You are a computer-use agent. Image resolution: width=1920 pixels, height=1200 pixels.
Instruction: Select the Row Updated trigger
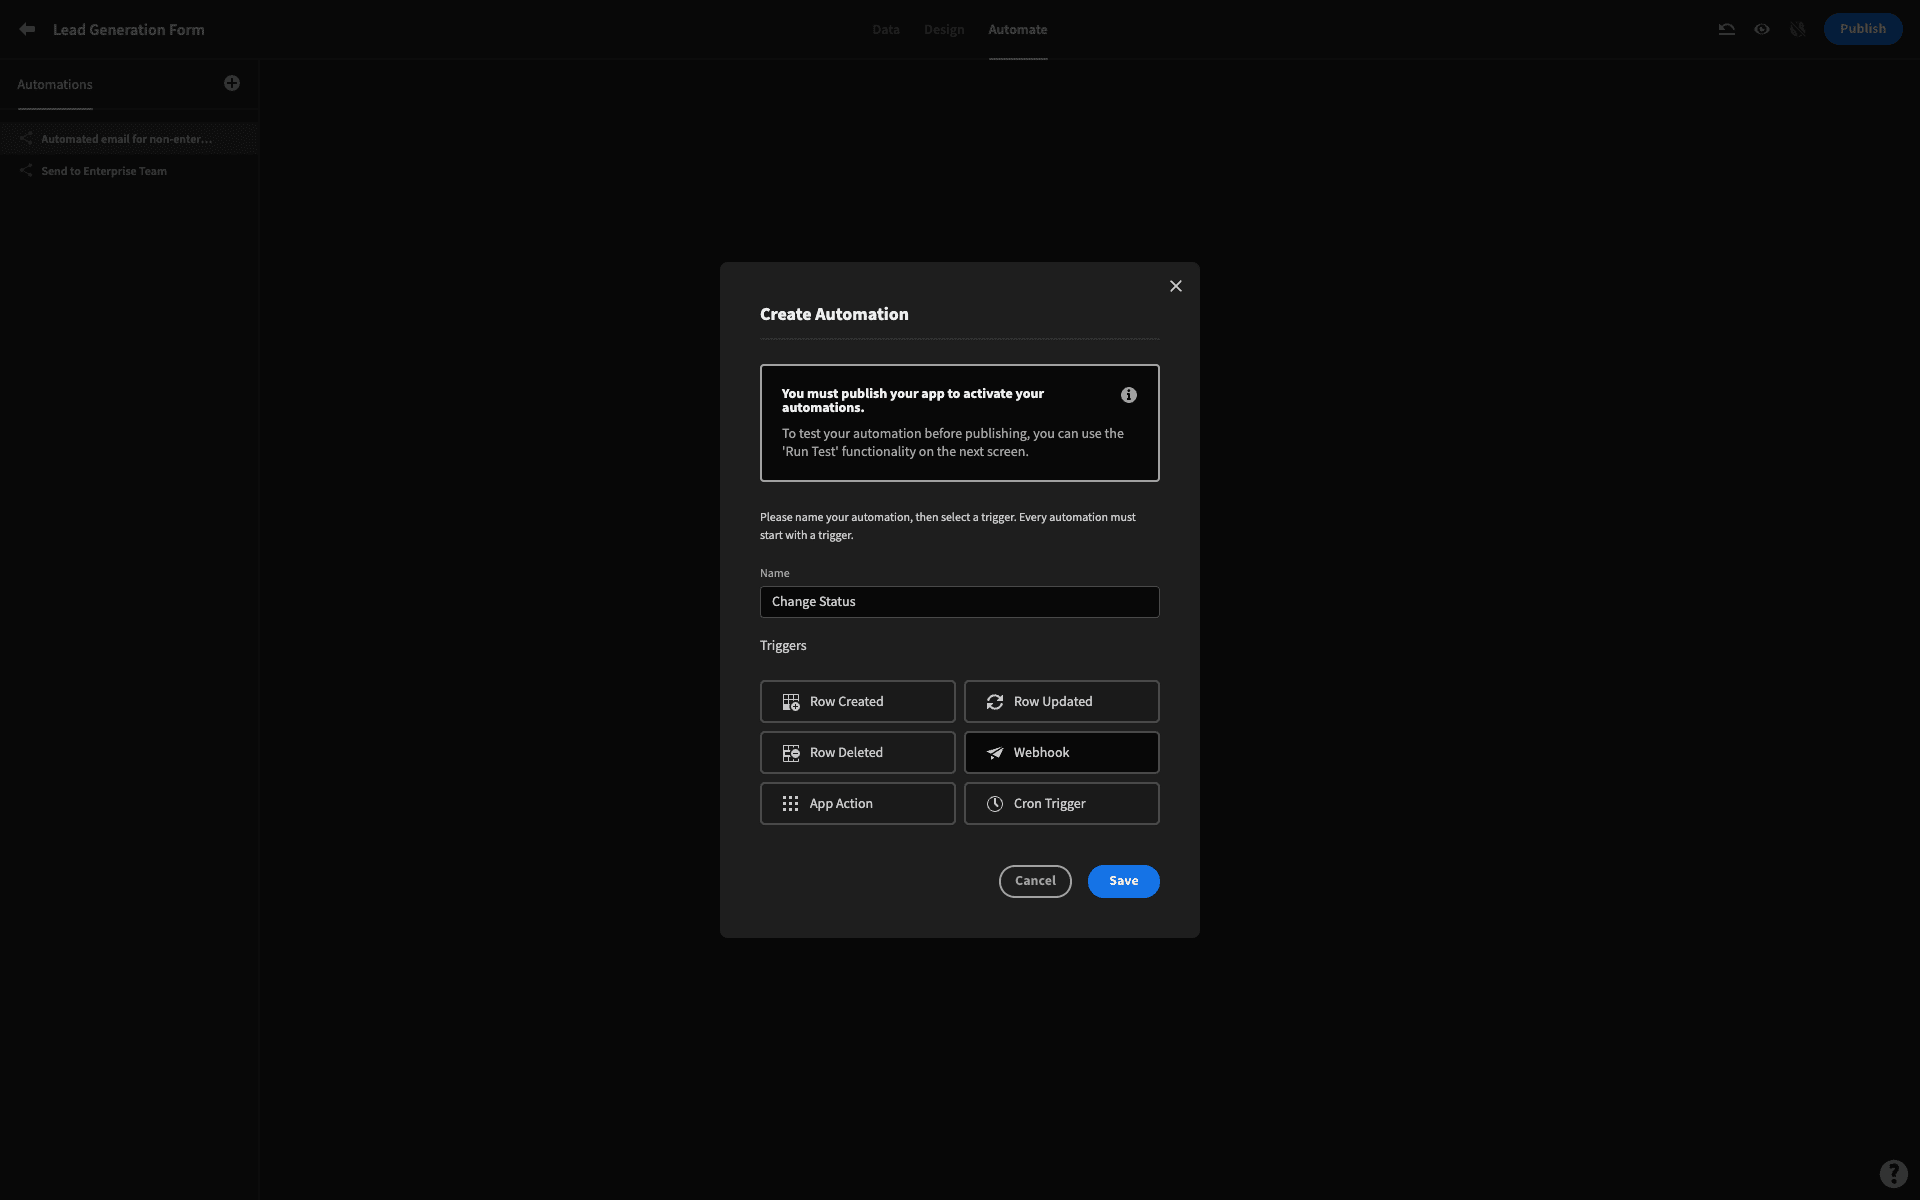pyautogui.click(x=1062, y=702)
